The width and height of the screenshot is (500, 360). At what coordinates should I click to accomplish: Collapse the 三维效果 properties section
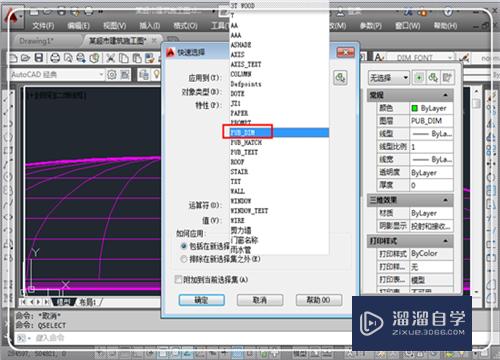pyautogui.click(x=445, y=200)
